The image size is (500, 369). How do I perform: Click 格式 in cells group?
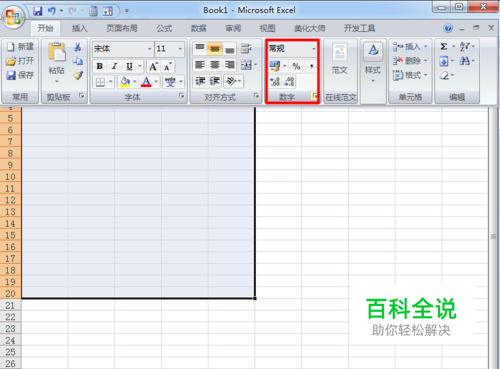click(x=410, y=75)
